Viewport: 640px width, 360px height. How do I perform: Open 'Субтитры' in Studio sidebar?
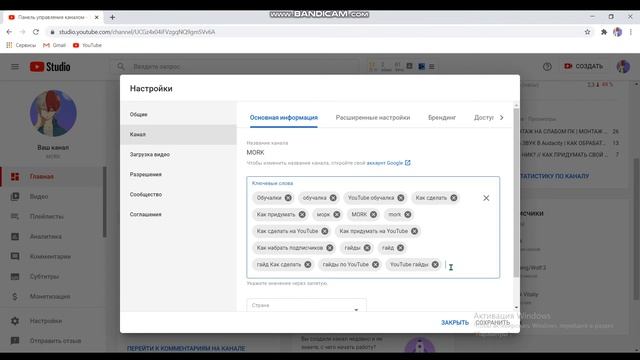click(x=51, y=276)
